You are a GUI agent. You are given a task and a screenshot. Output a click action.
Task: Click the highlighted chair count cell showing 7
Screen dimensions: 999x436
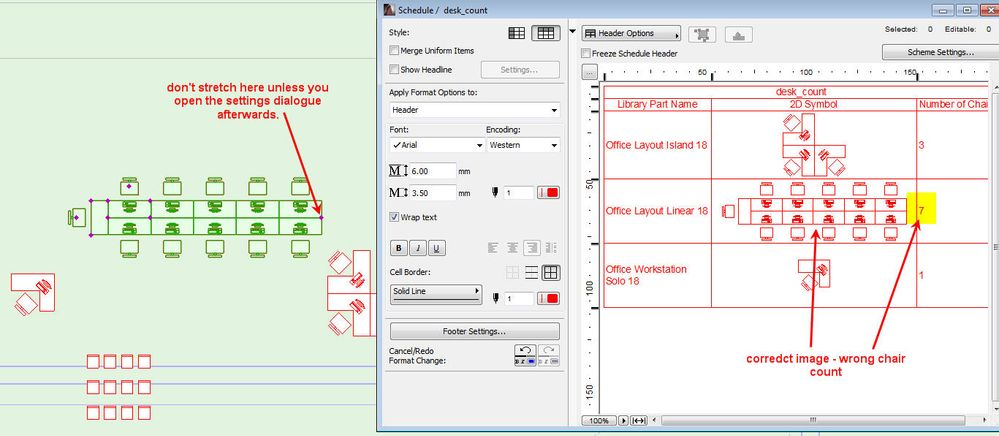point(921,209)
